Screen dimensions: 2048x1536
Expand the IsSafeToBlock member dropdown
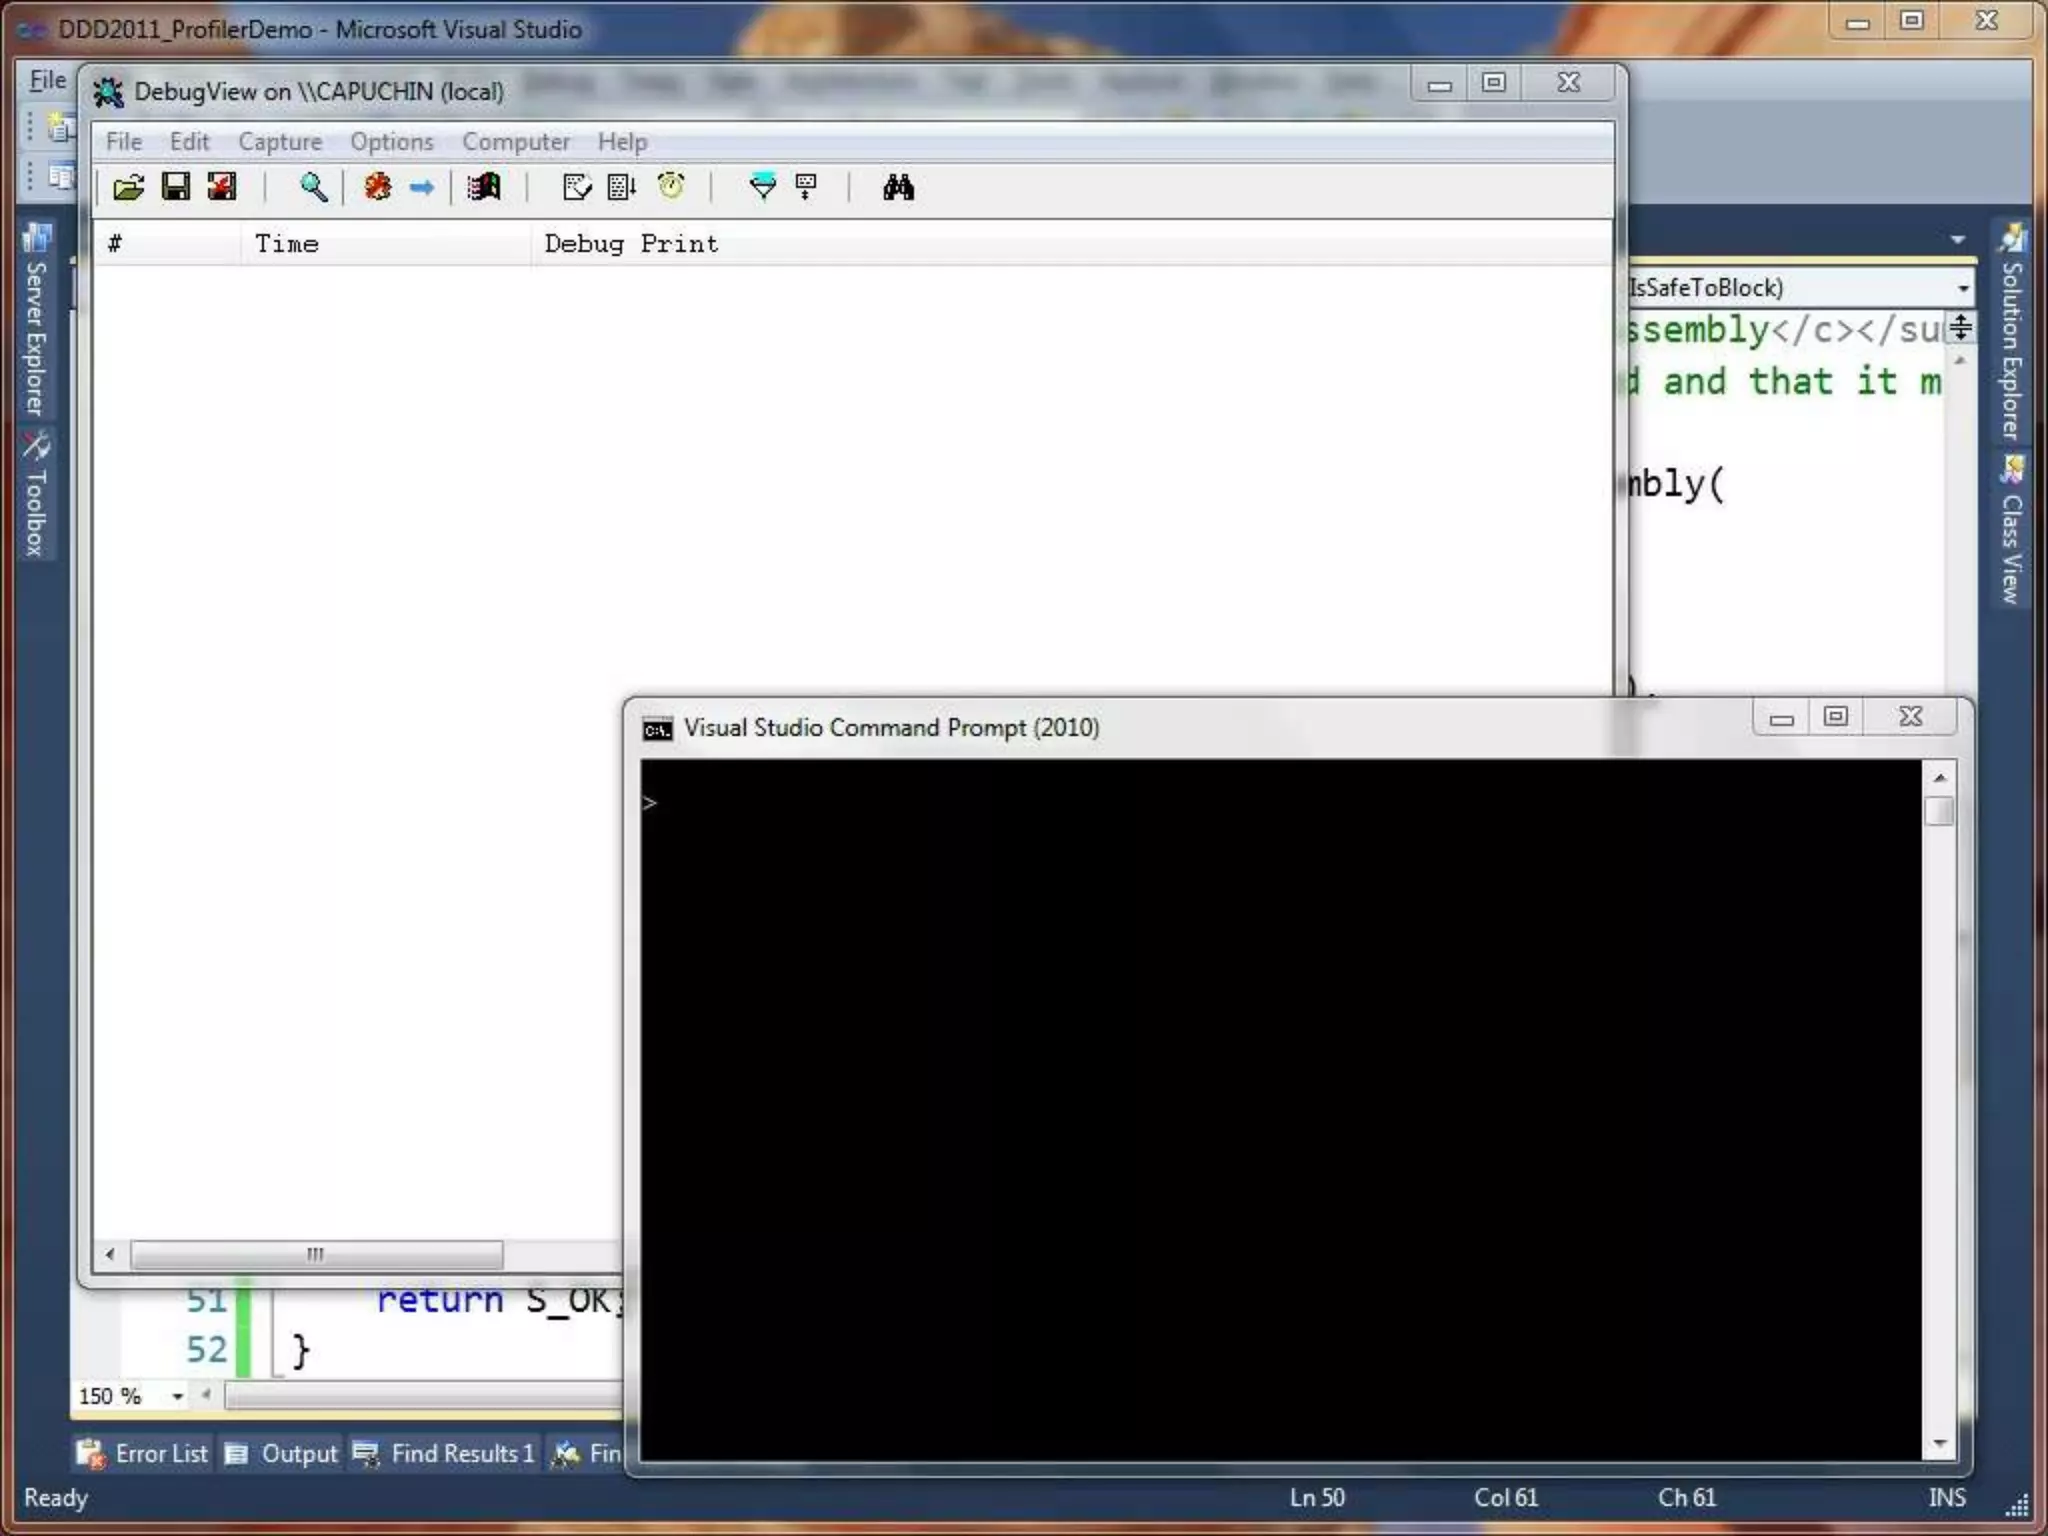click(1963, 289)
